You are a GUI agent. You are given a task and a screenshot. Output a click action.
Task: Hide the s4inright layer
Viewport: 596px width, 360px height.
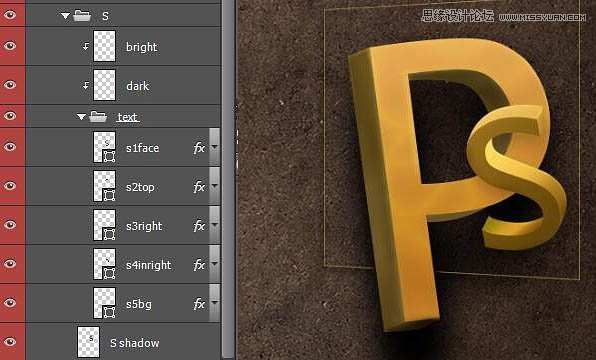tap(10, 264)
